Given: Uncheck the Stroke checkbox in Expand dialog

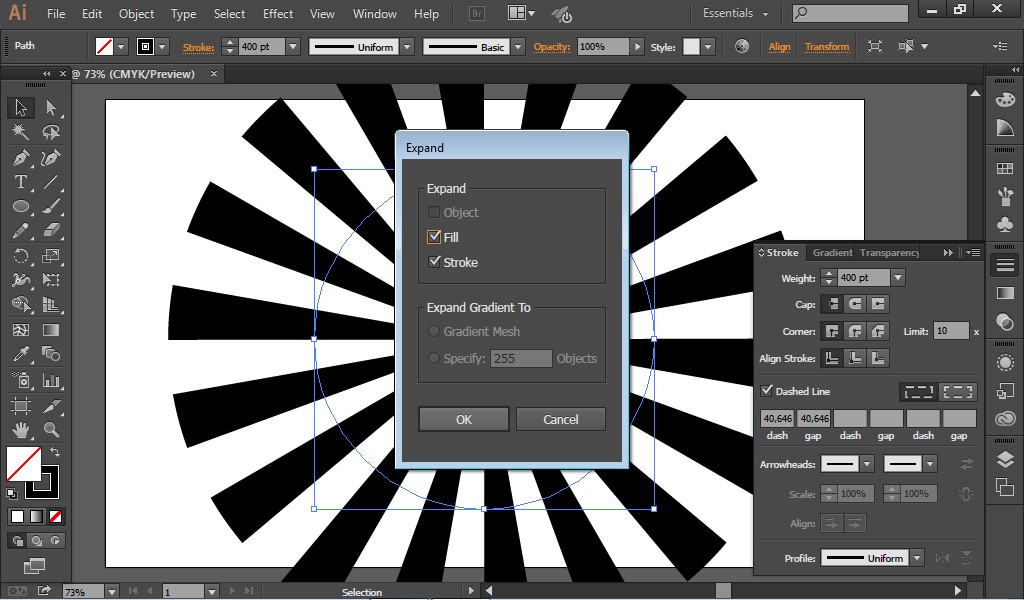Looking at the screenshot, I should click(432, 262).
